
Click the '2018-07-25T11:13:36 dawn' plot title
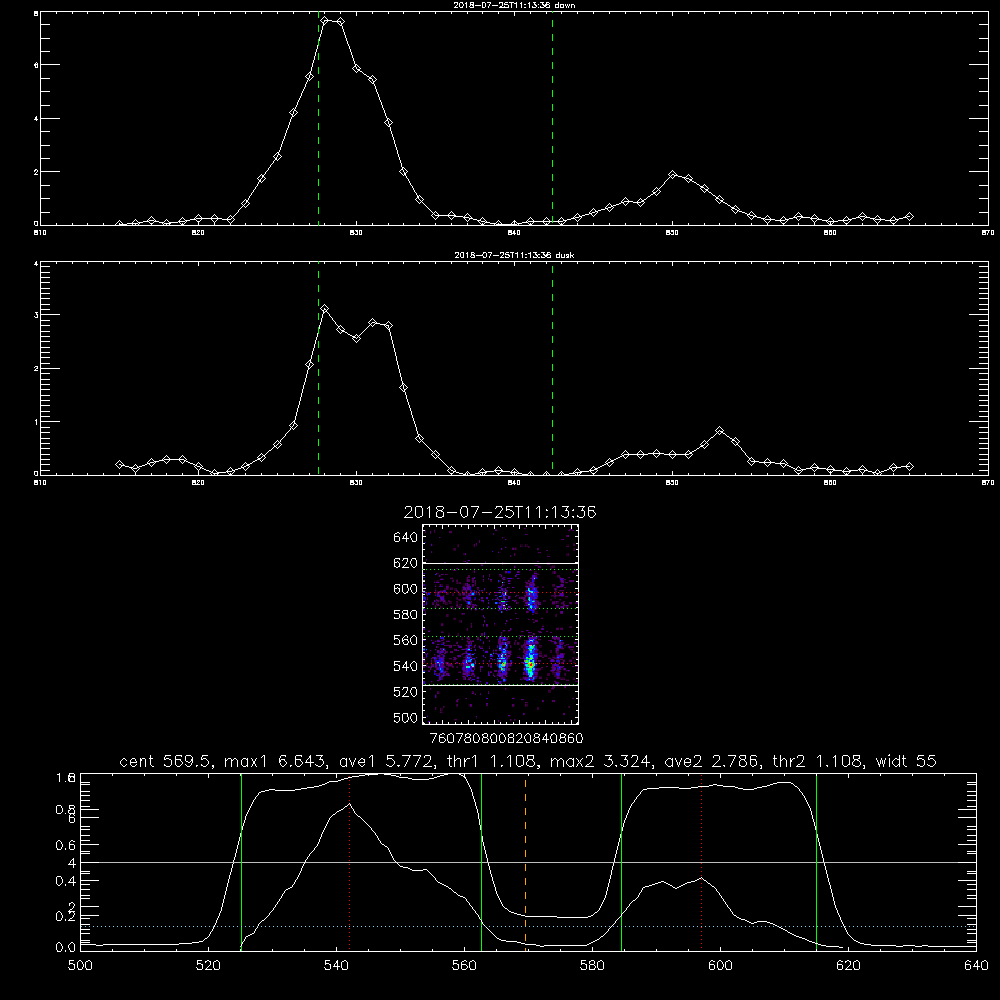click(514, 5)
